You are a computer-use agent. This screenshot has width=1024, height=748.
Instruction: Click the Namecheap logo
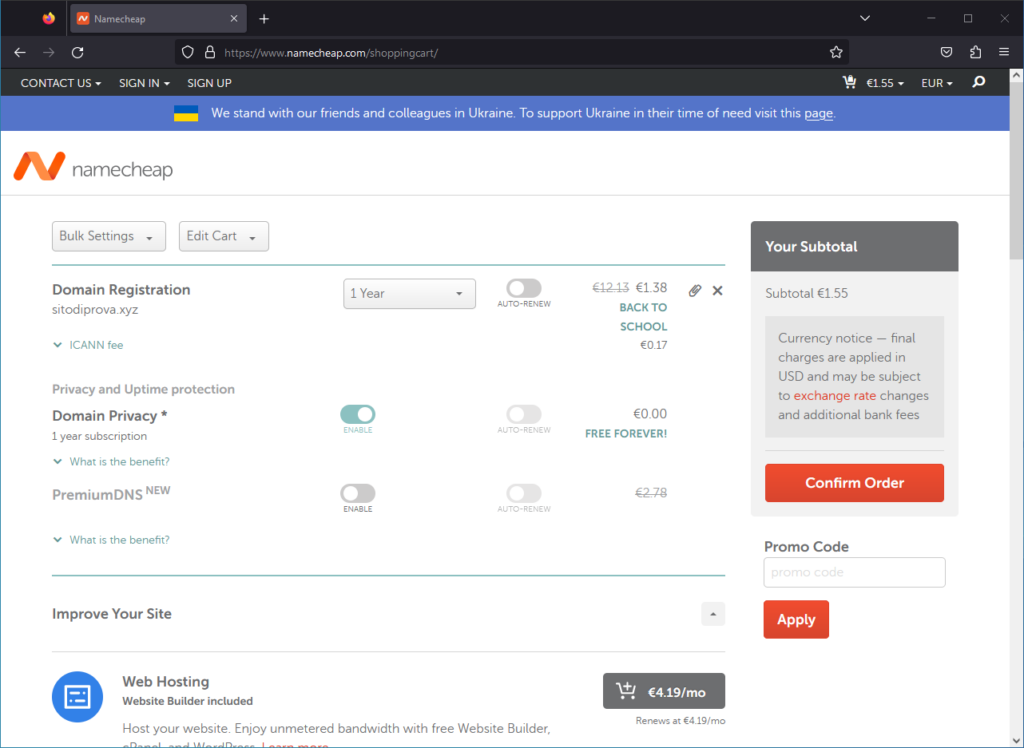click(93, 167)
